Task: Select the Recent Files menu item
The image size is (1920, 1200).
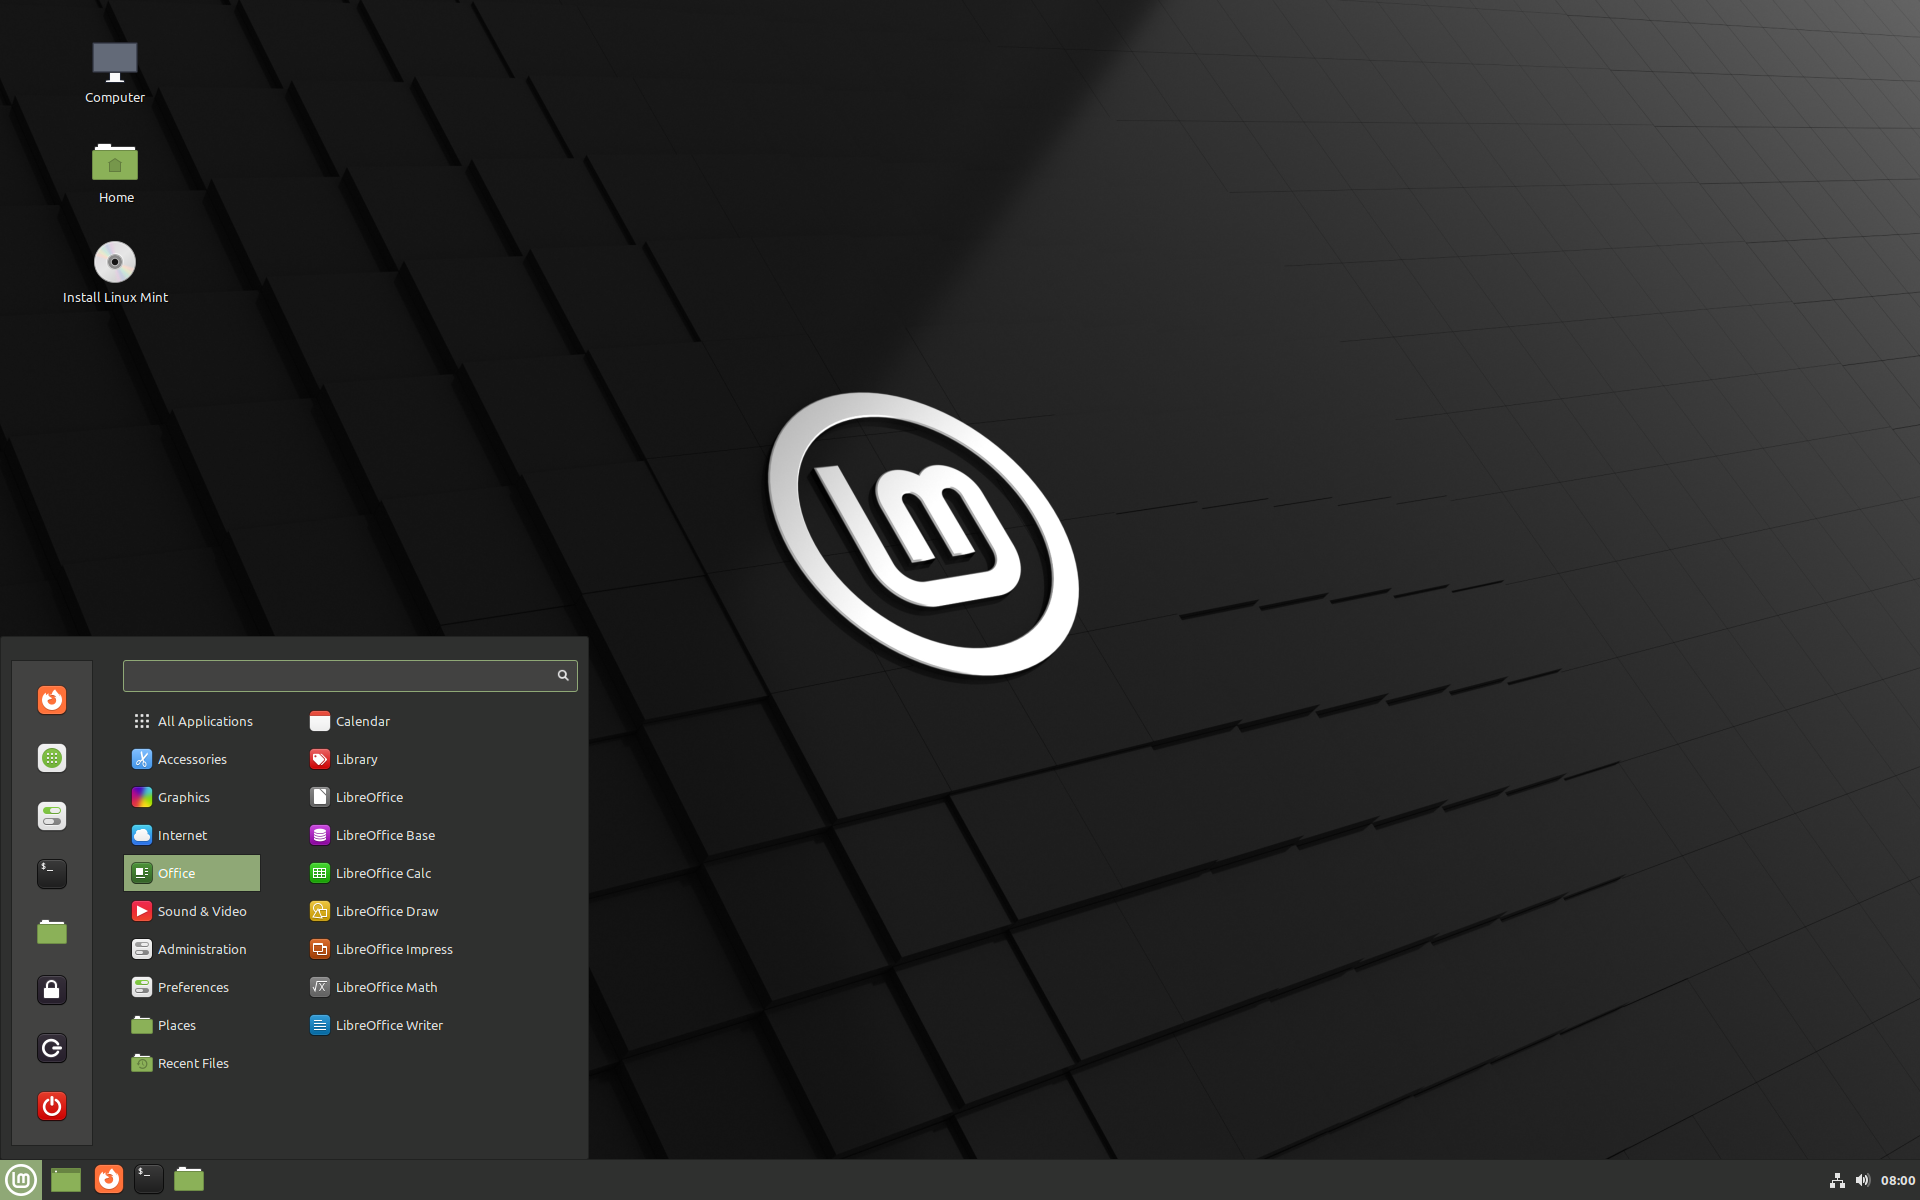Action: [192, 1062]
